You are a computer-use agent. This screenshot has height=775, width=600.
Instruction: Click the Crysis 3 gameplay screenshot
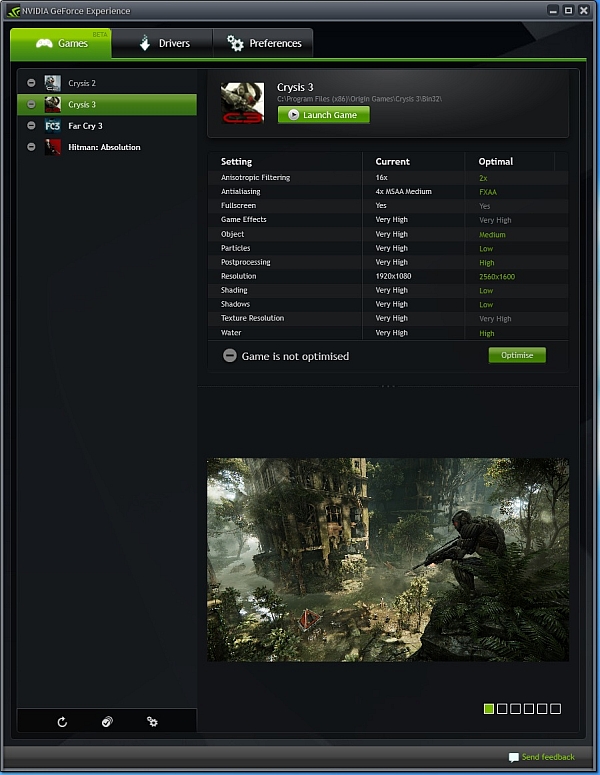click(x=387, y=559)
